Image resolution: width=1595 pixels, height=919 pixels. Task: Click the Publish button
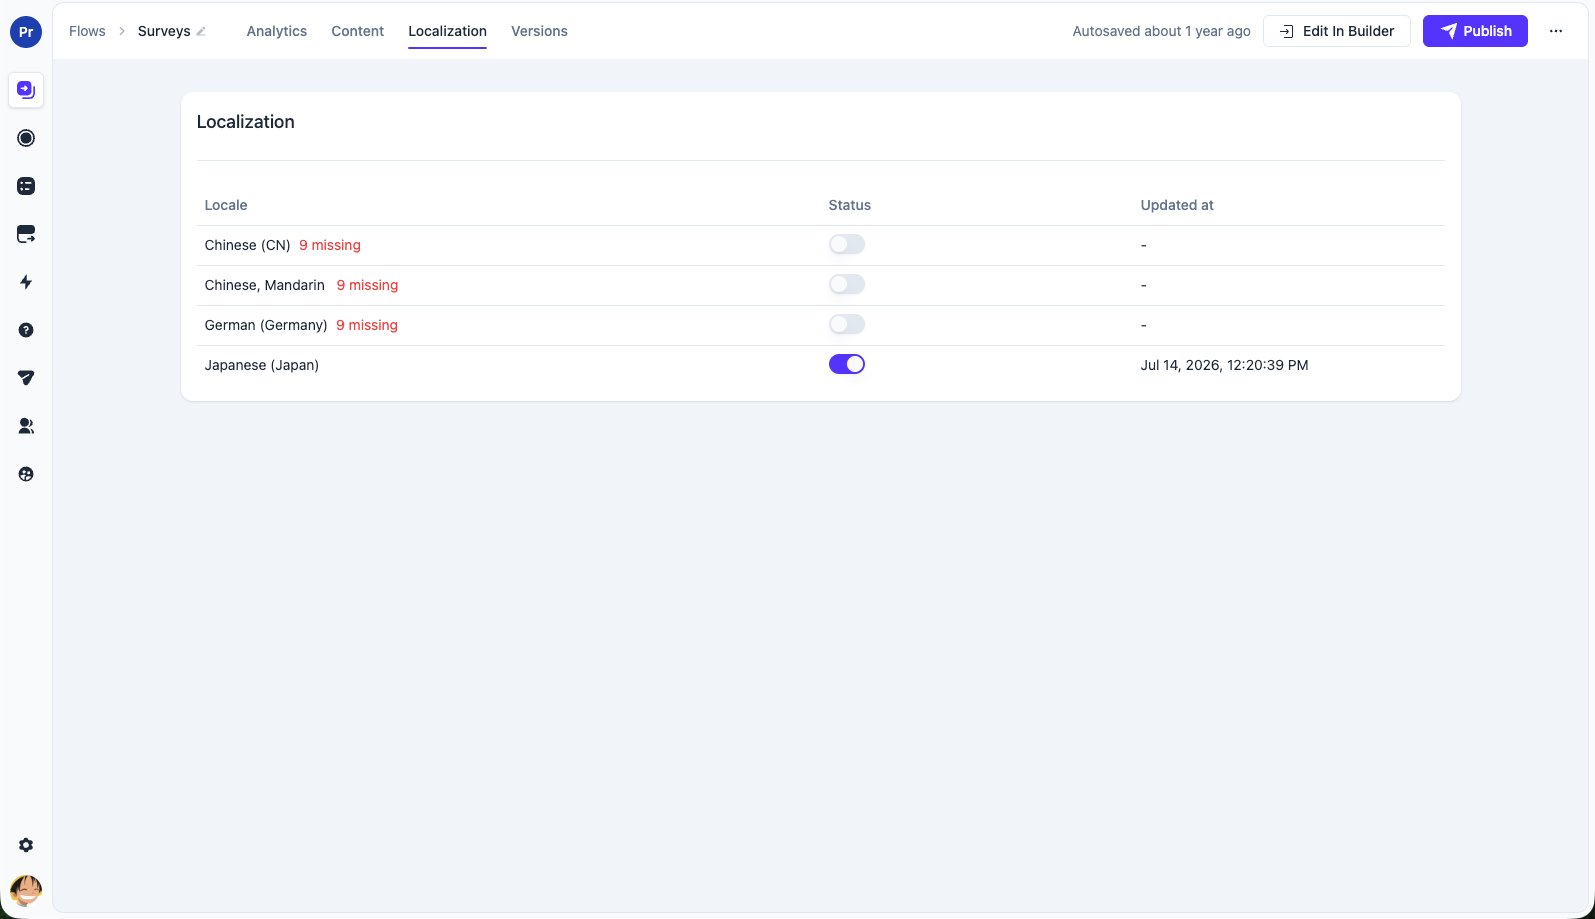point(1475,31)
